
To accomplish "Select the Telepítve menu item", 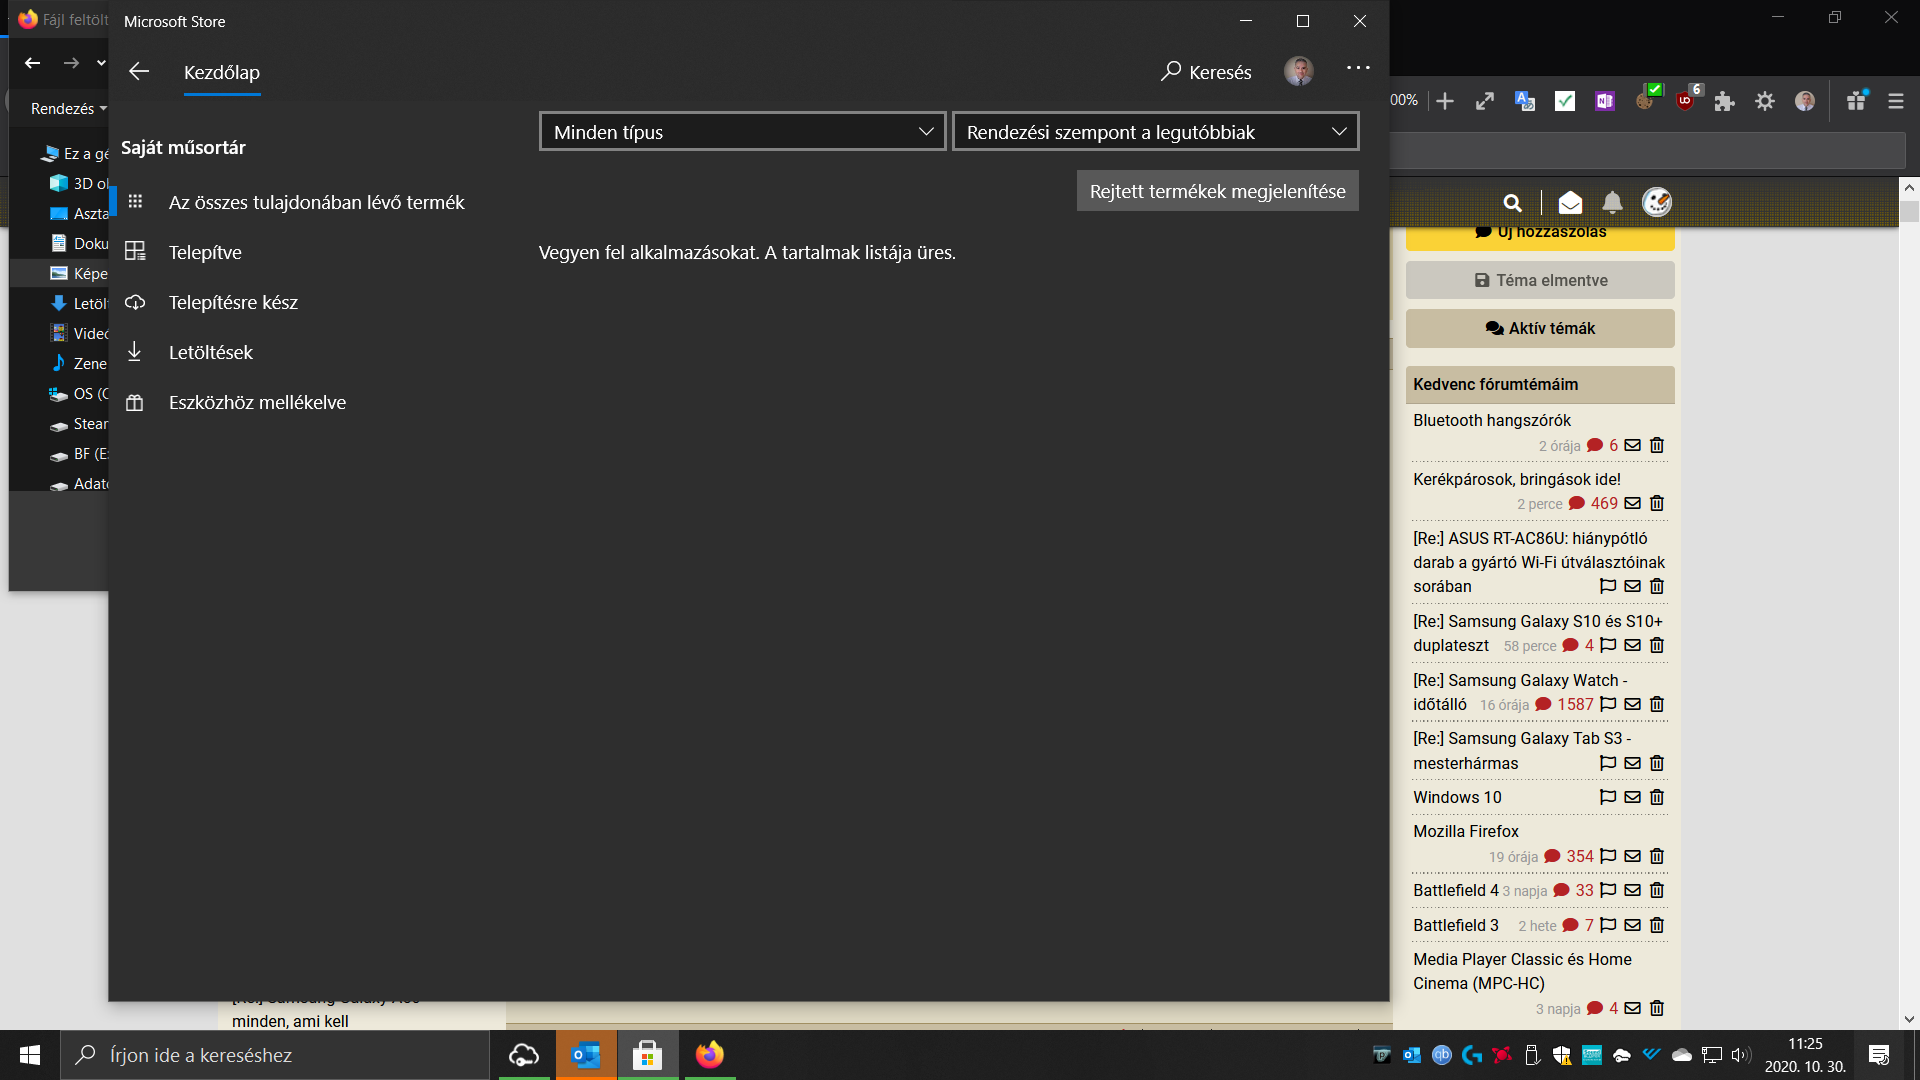I will [x=205, y=252].
